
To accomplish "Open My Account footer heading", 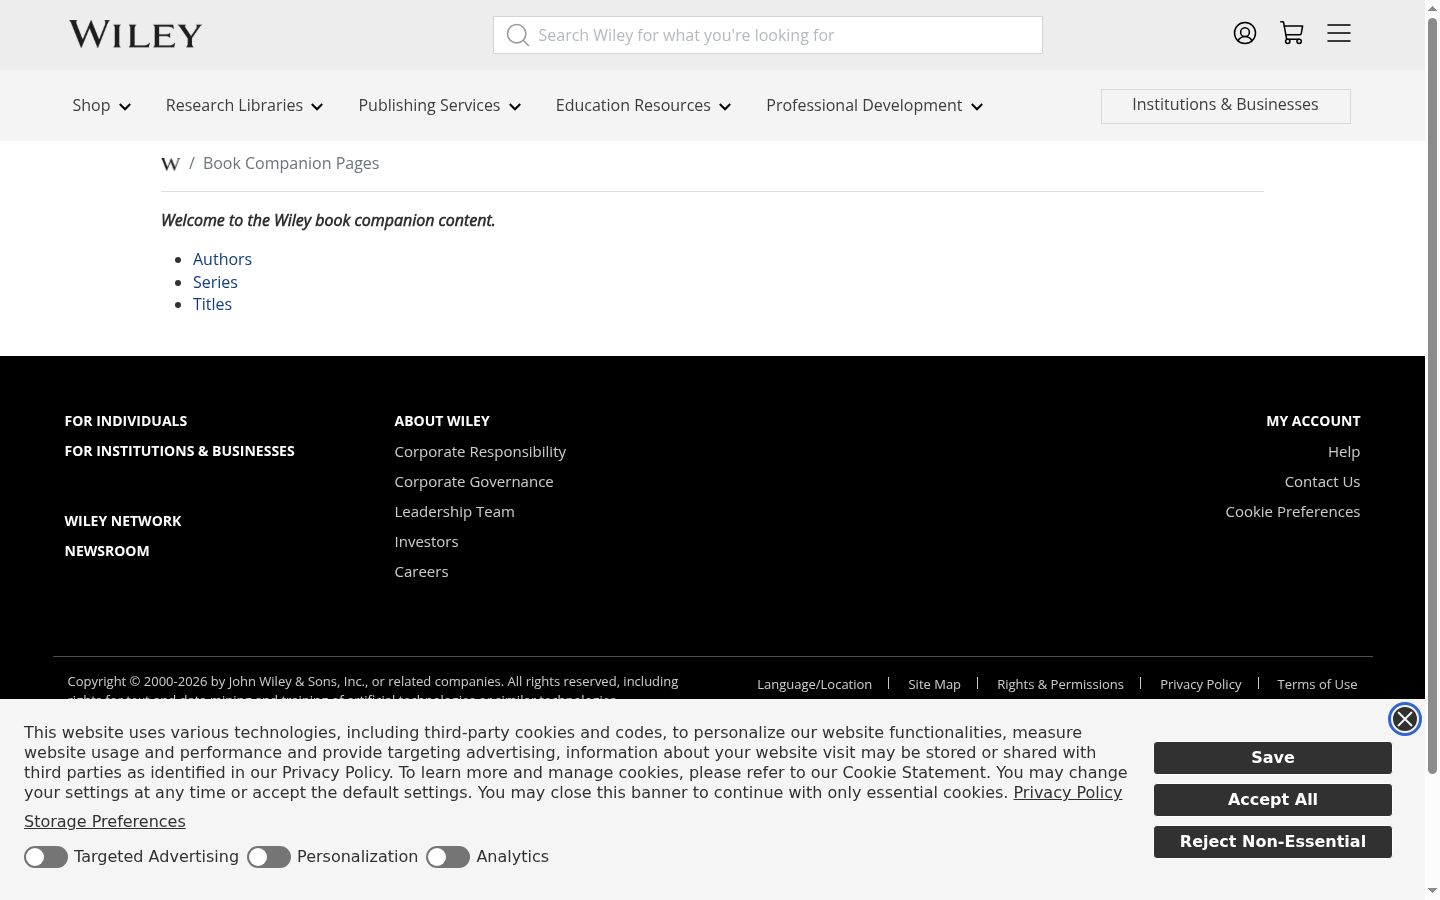I will point(1313,421).
